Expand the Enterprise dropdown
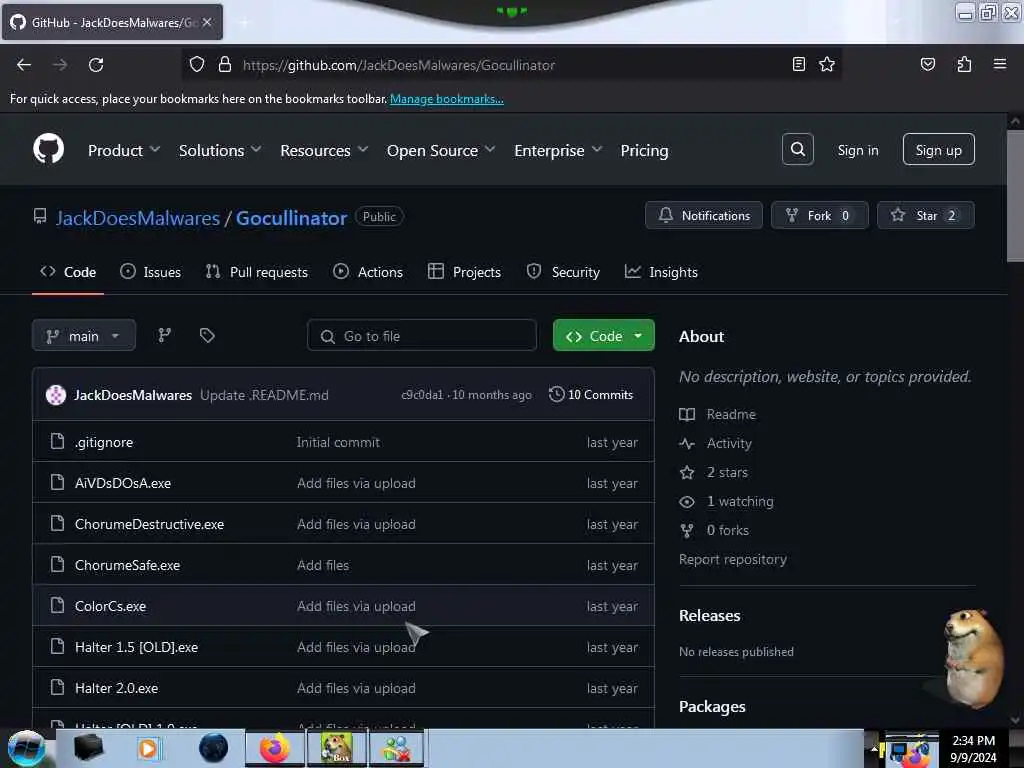 558,150
